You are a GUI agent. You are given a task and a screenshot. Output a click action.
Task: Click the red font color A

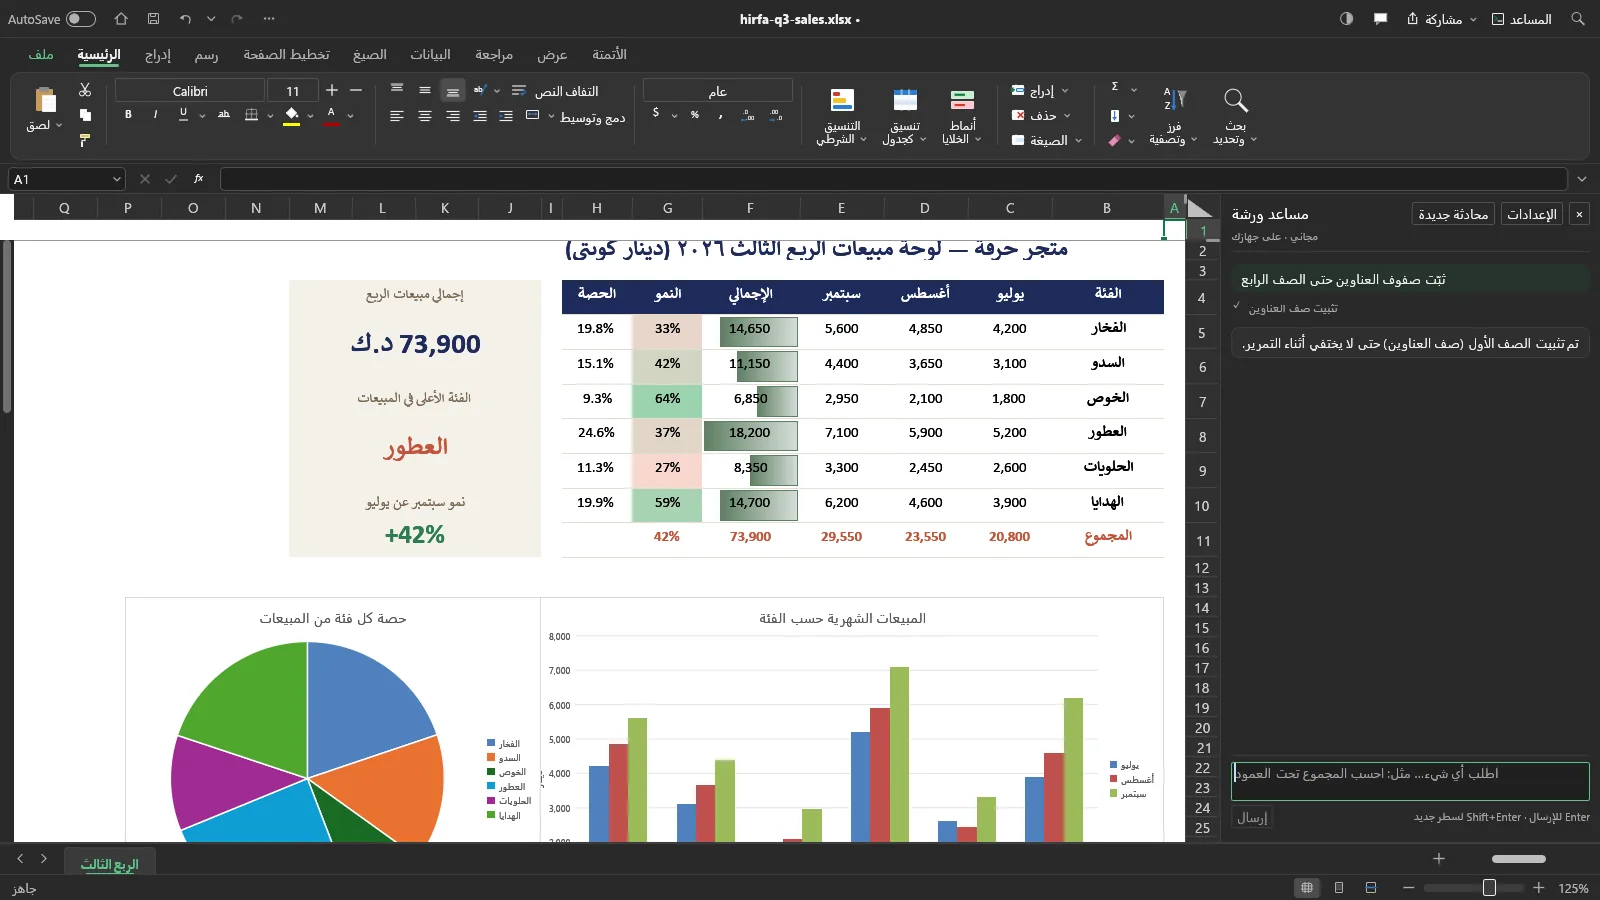(331, 116)
